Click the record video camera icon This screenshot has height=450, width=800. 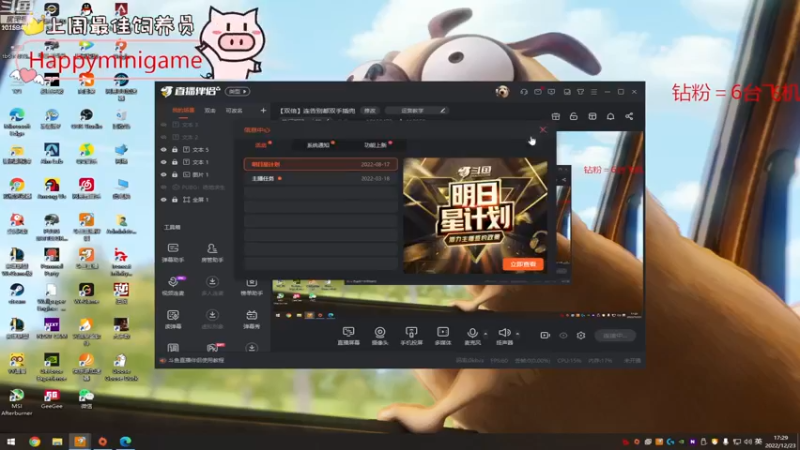click(545, 335)
